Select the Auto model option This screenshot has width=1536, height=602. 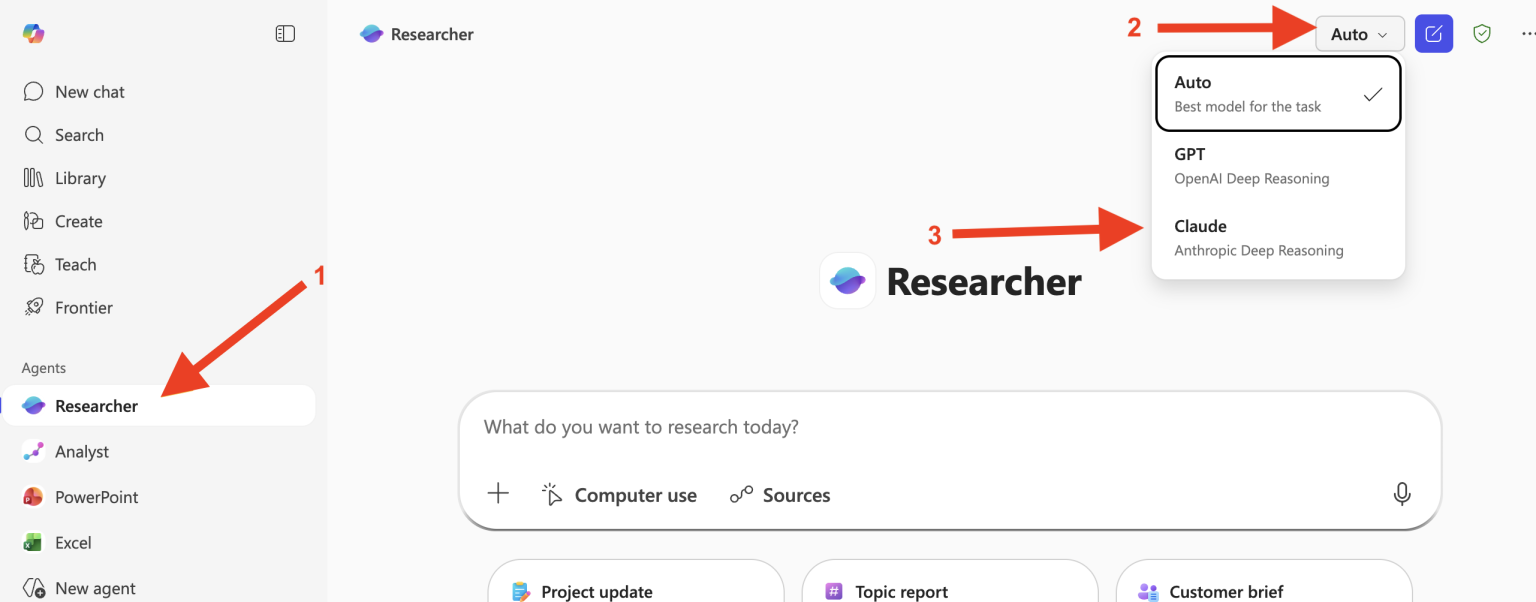pyautogui.click(x=1278, y=94)
